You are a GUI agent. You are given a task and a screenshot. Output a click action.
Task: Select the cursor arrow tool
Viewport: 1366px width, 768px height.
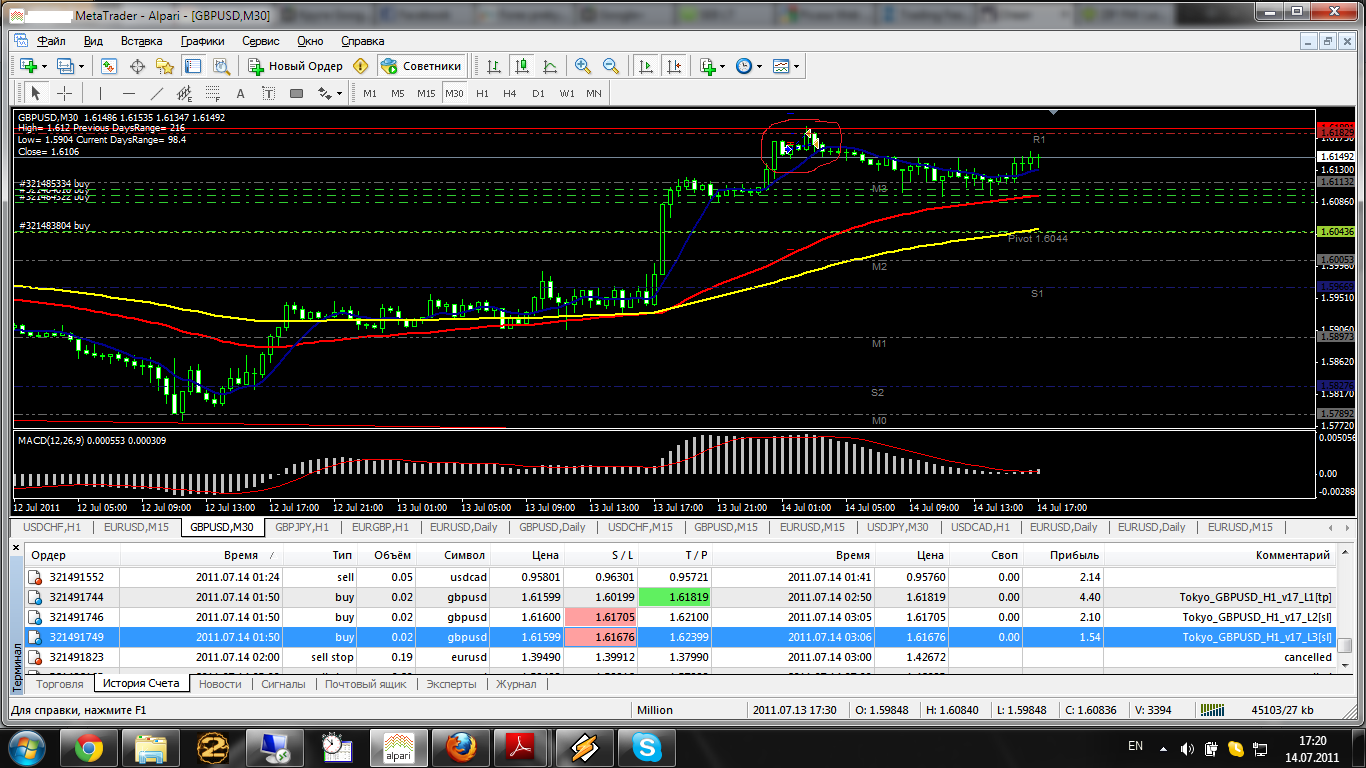click(36, 93)
